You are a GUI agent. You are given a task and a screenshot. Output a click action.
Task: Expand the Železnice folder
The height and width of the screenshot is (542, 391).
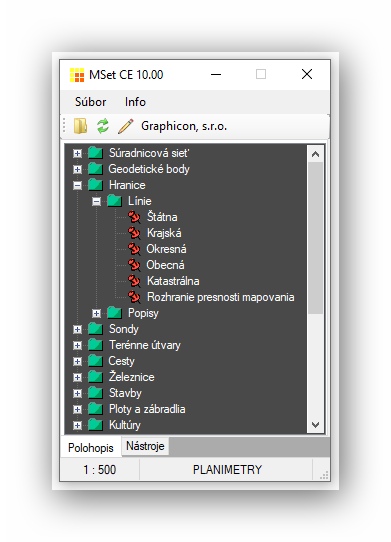[x=77, y=377]
